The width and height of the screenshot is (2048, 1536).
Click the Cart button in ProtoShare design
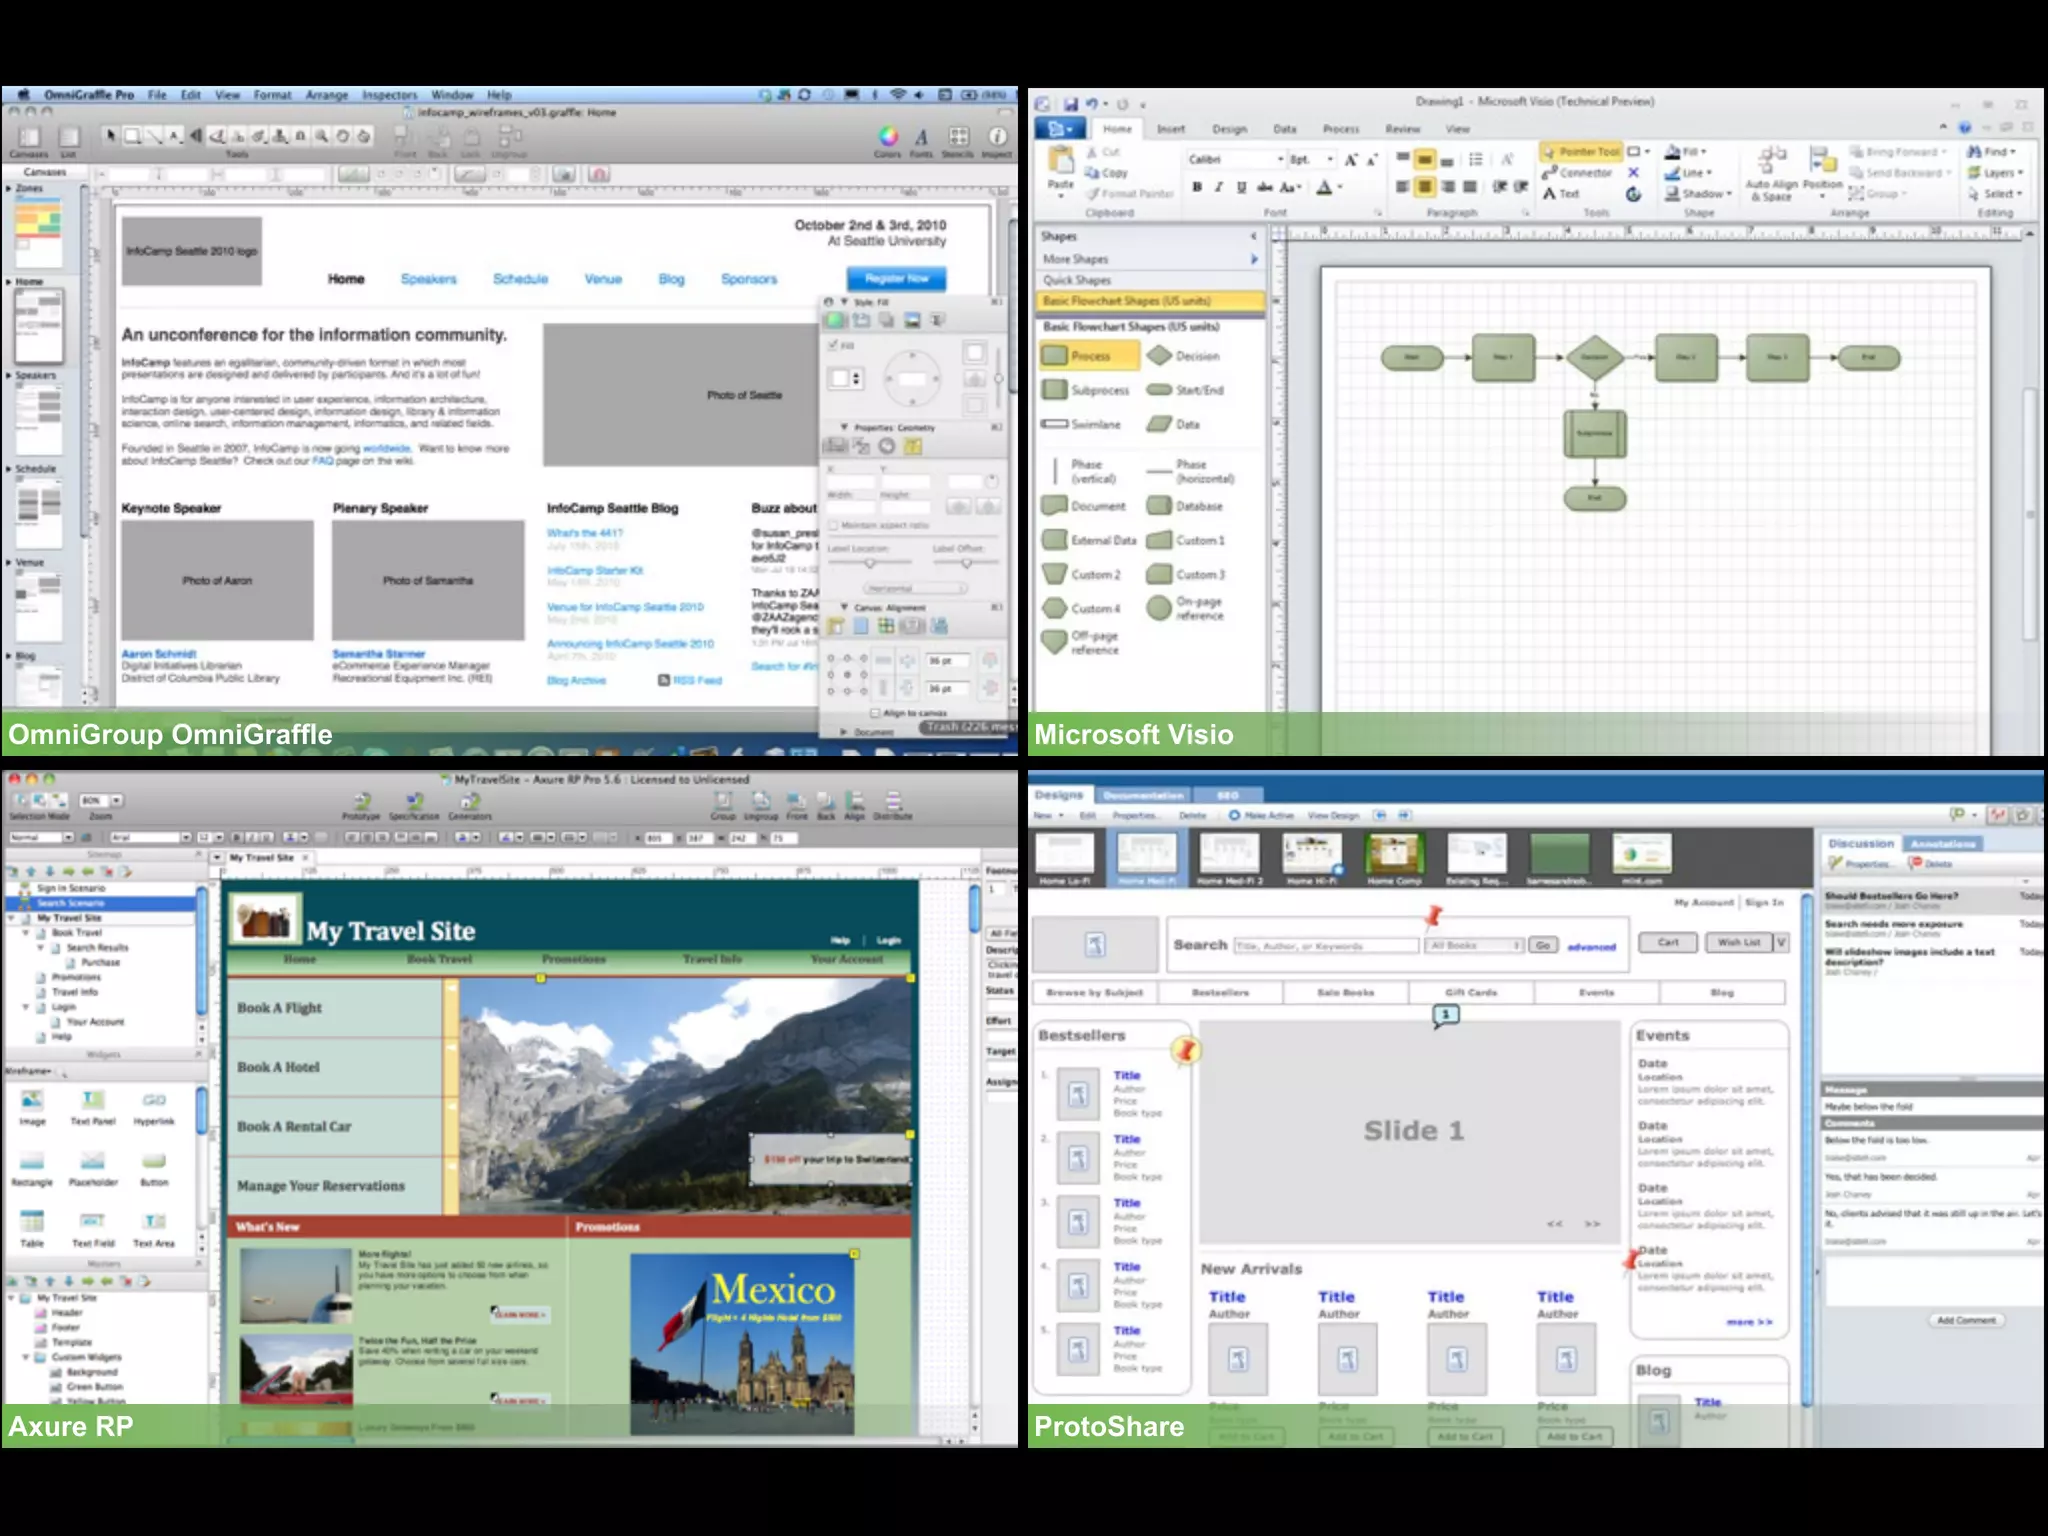point(1668,942)
